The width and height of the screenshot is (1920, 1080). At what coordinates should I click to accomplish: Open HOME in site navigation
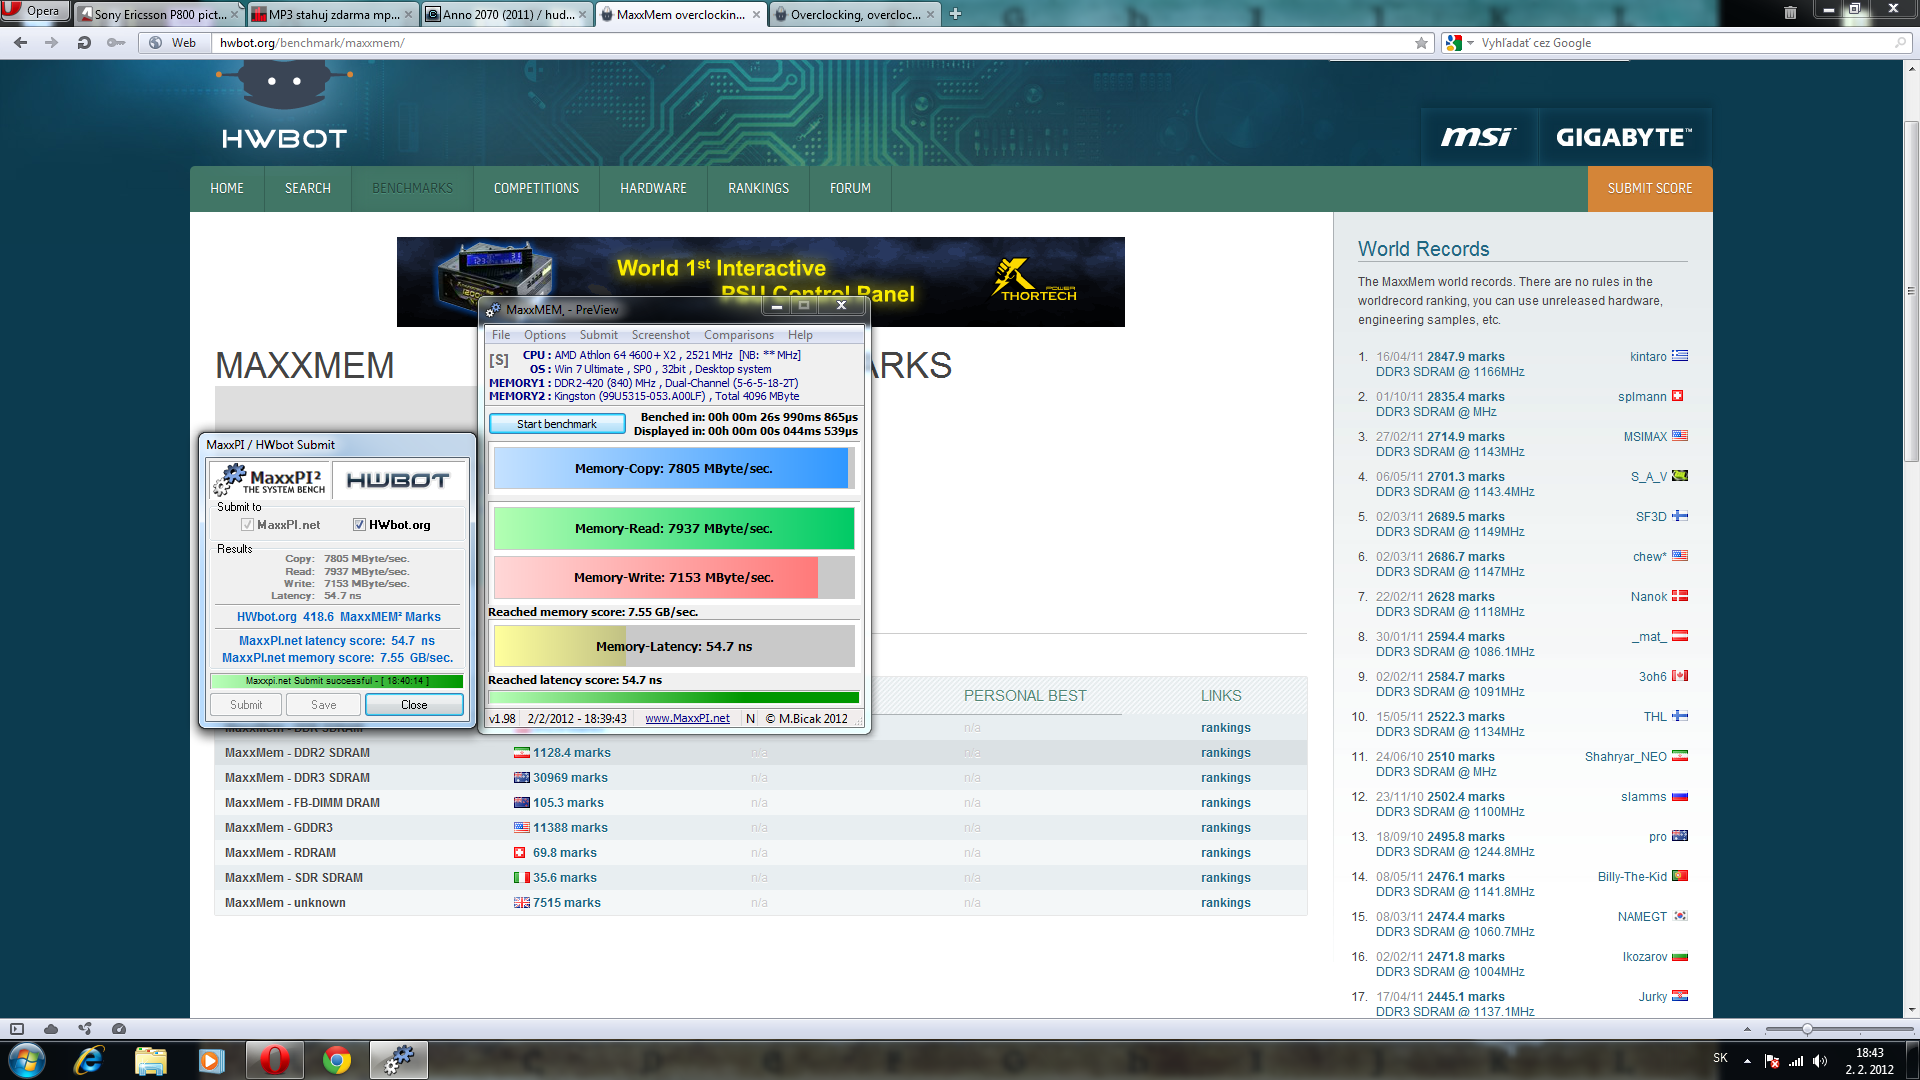pyautogui.click(x=227, y=188)
